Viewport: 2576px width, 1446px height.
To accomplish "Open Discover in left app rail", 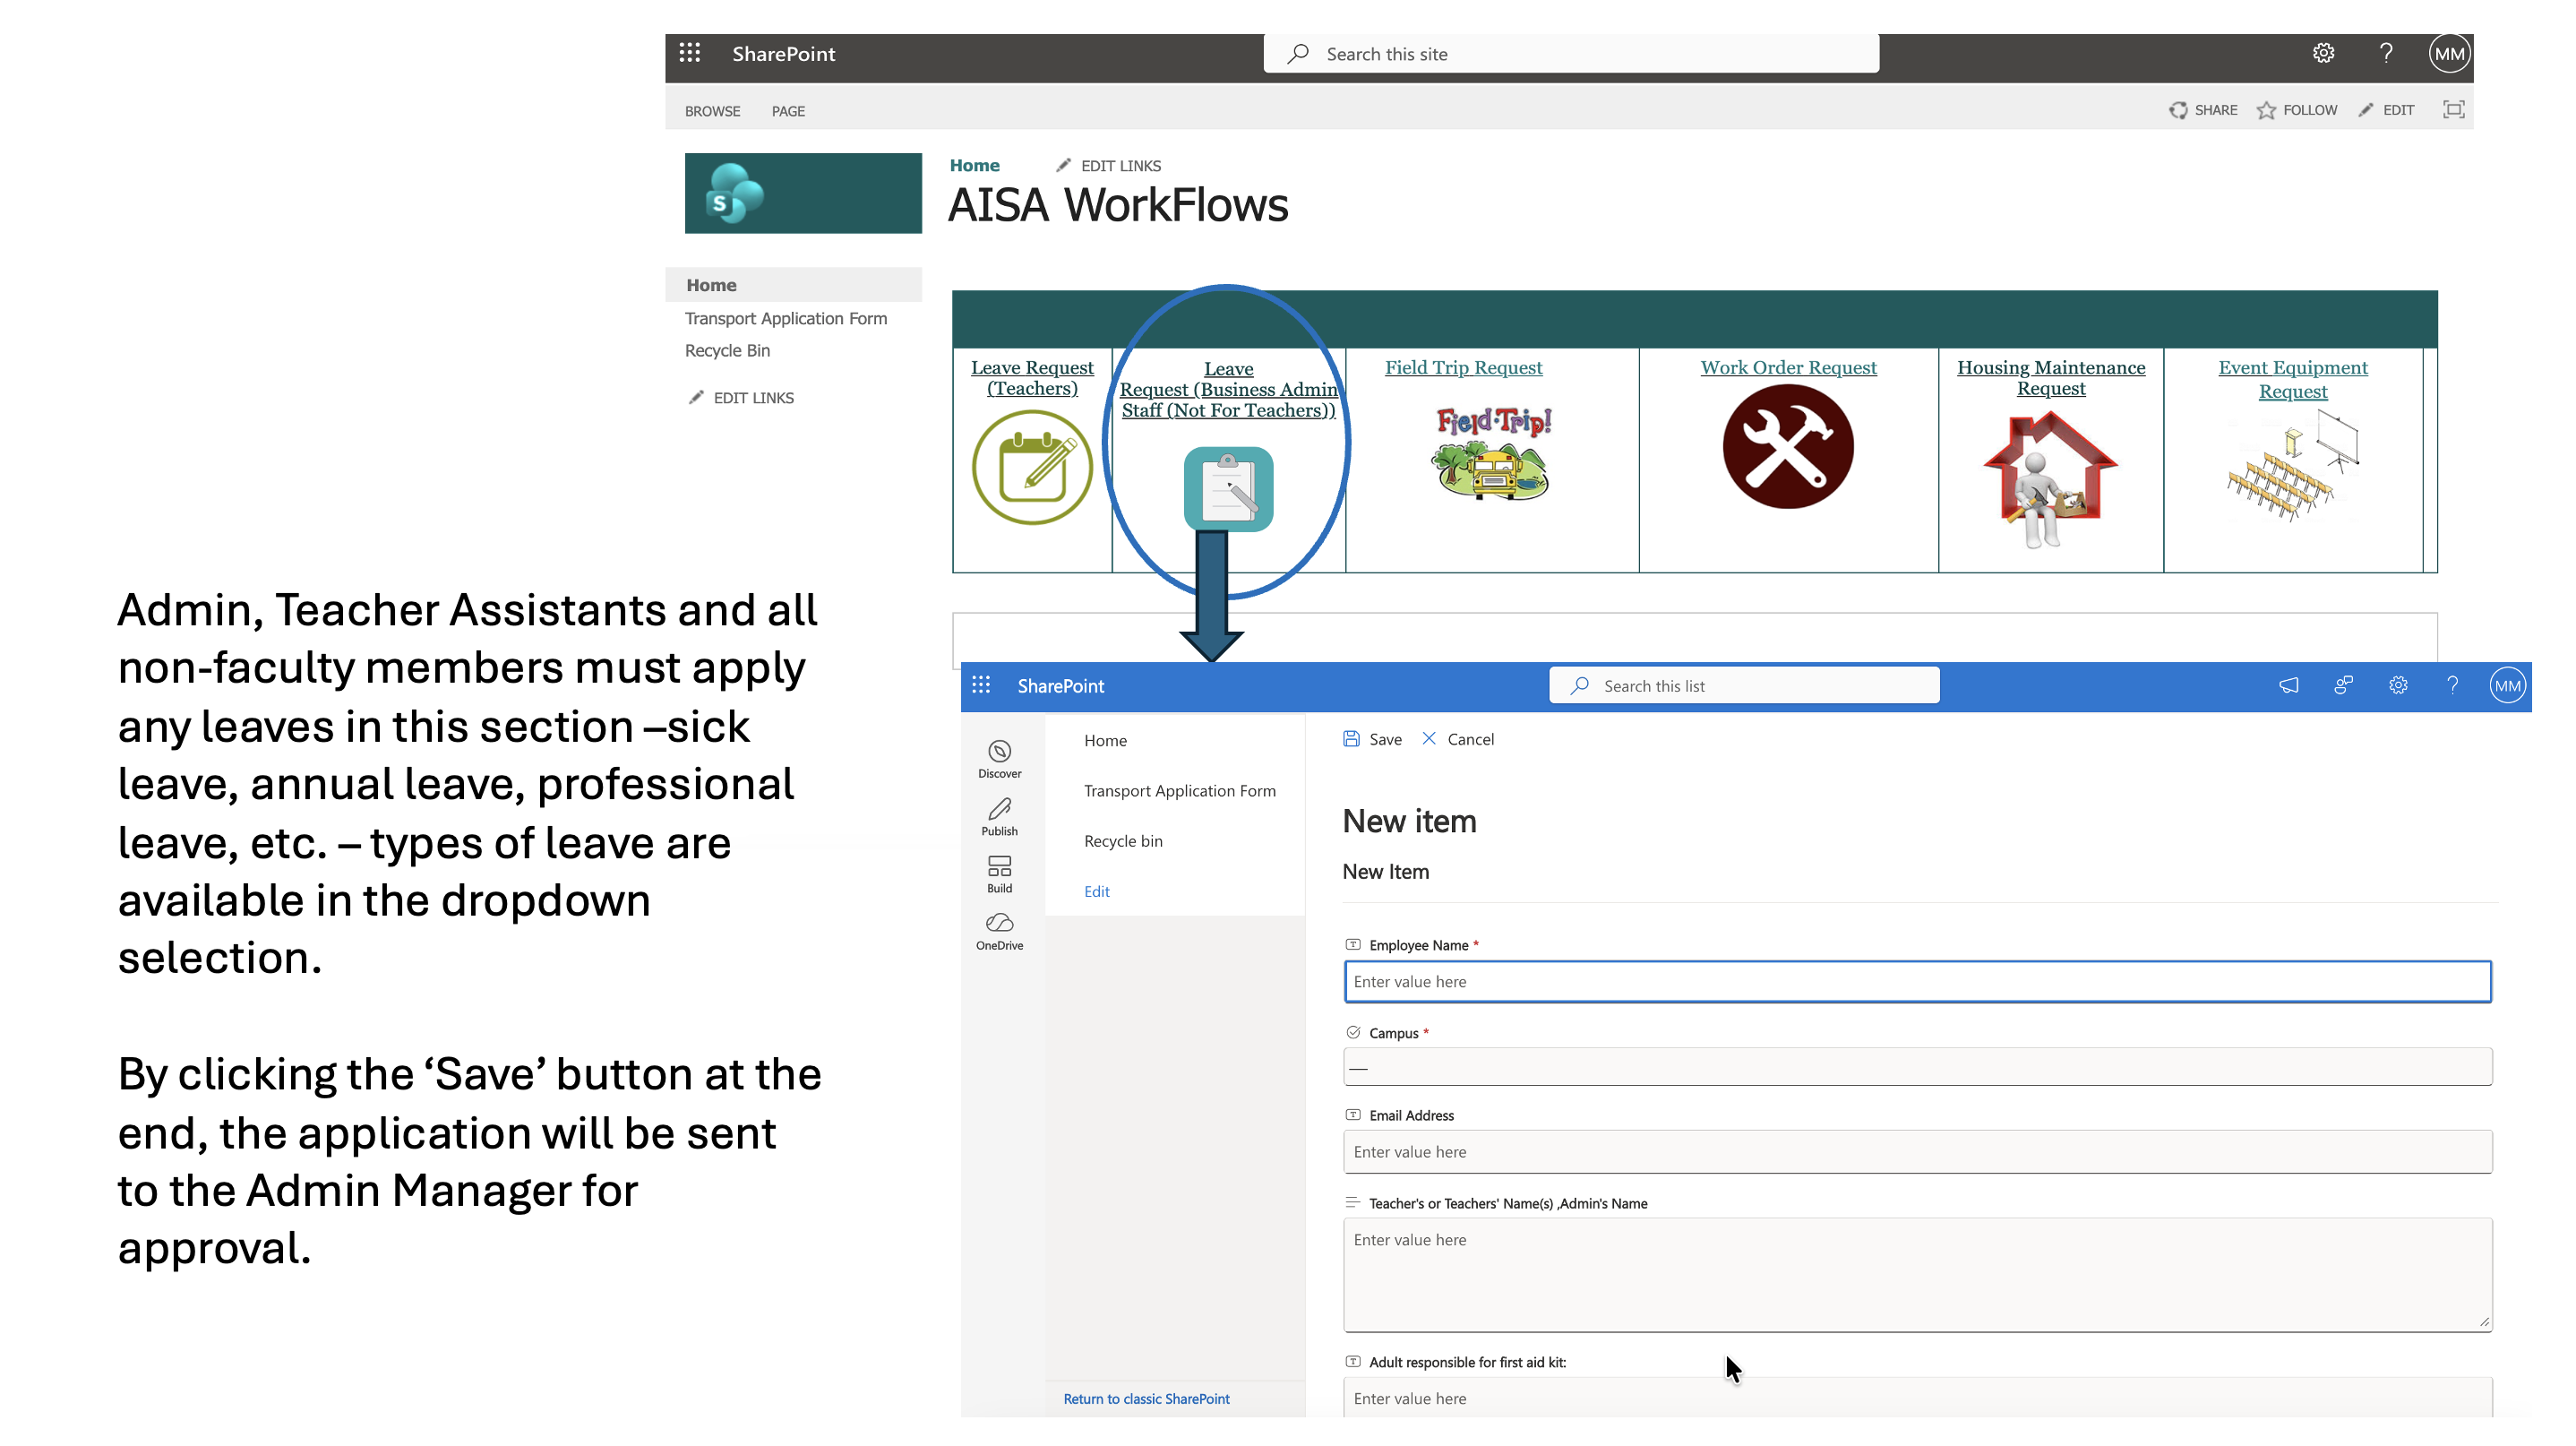I will point(999,759).
